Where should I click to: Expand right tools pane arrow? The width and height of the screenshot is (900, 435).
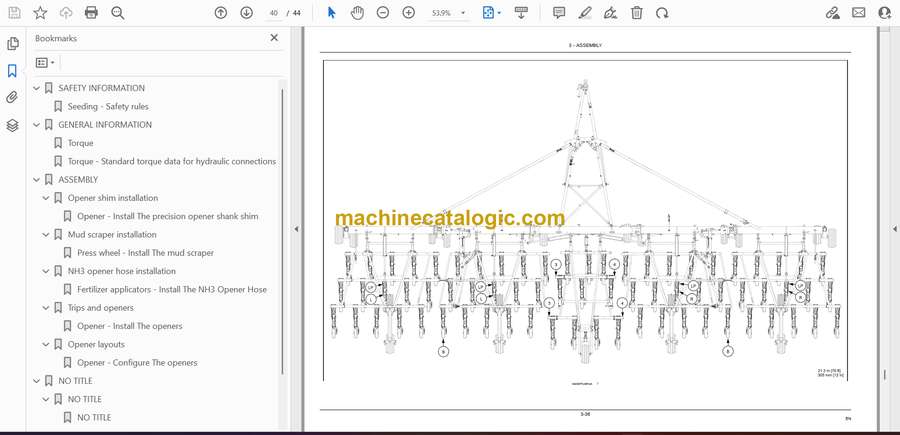click(x=894, y=229)
